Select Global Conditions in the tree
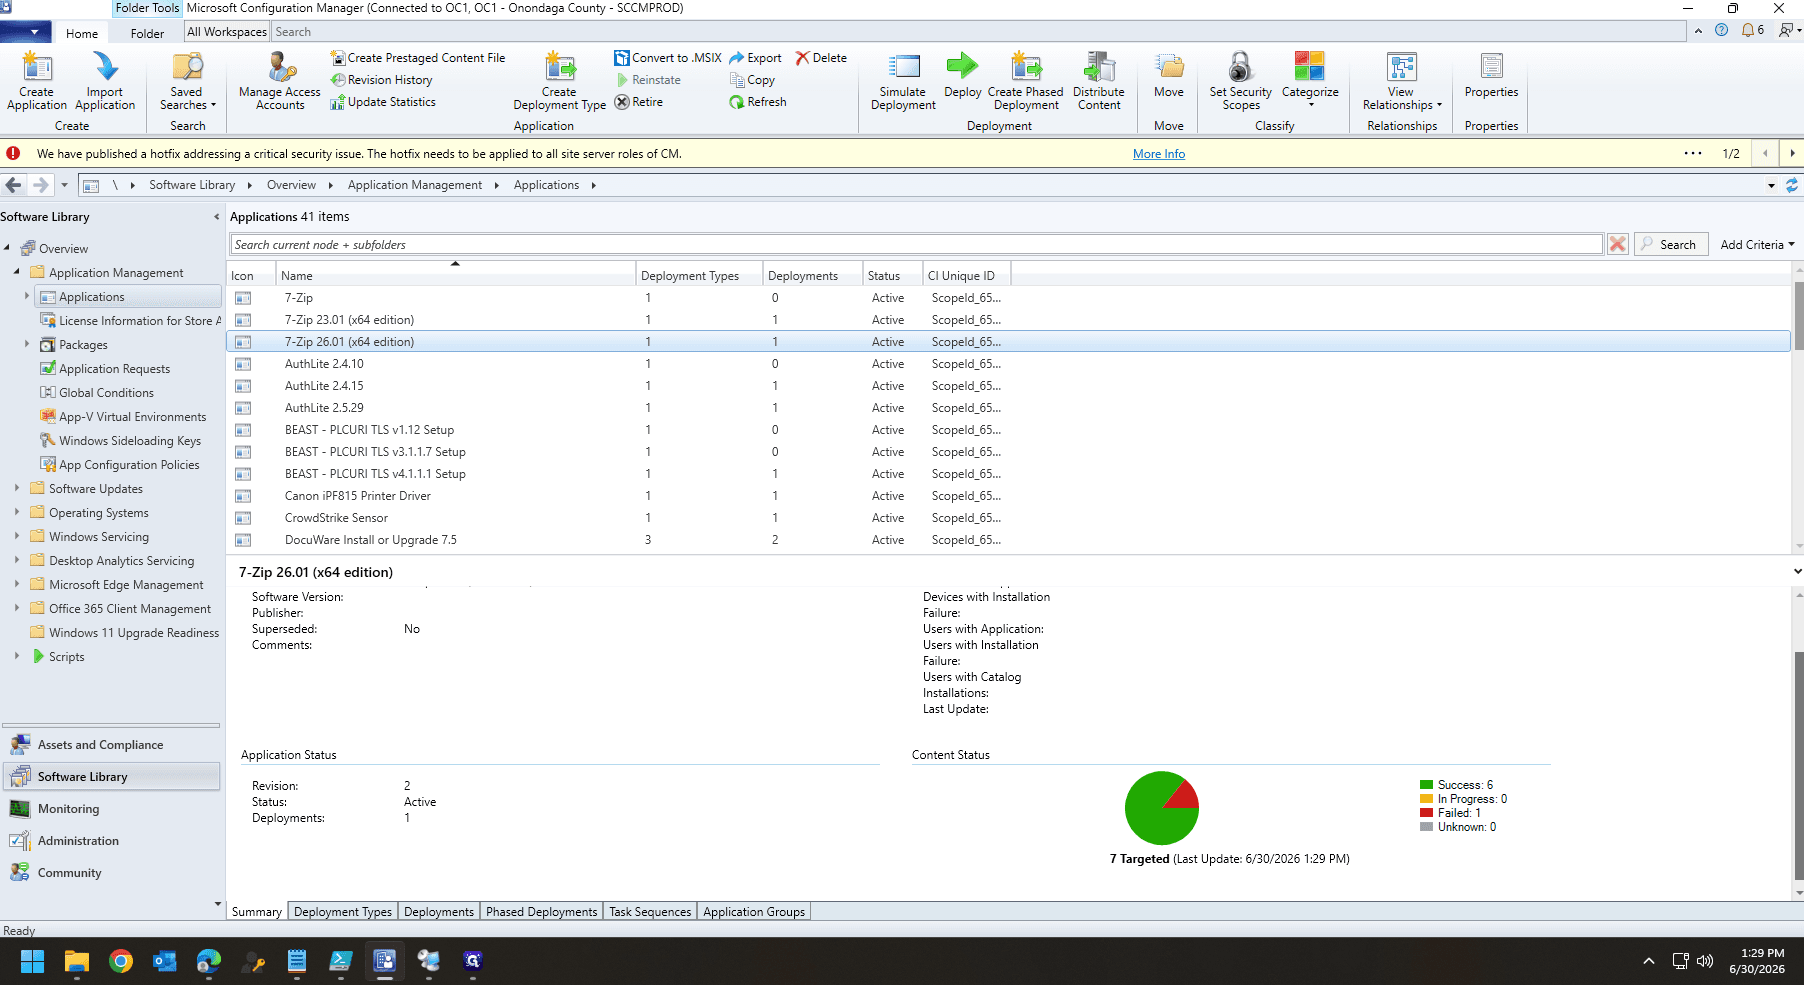Image resolution: width=1804 pixels, height=985 pixels. pyautogui.click(x=106, y=393)
